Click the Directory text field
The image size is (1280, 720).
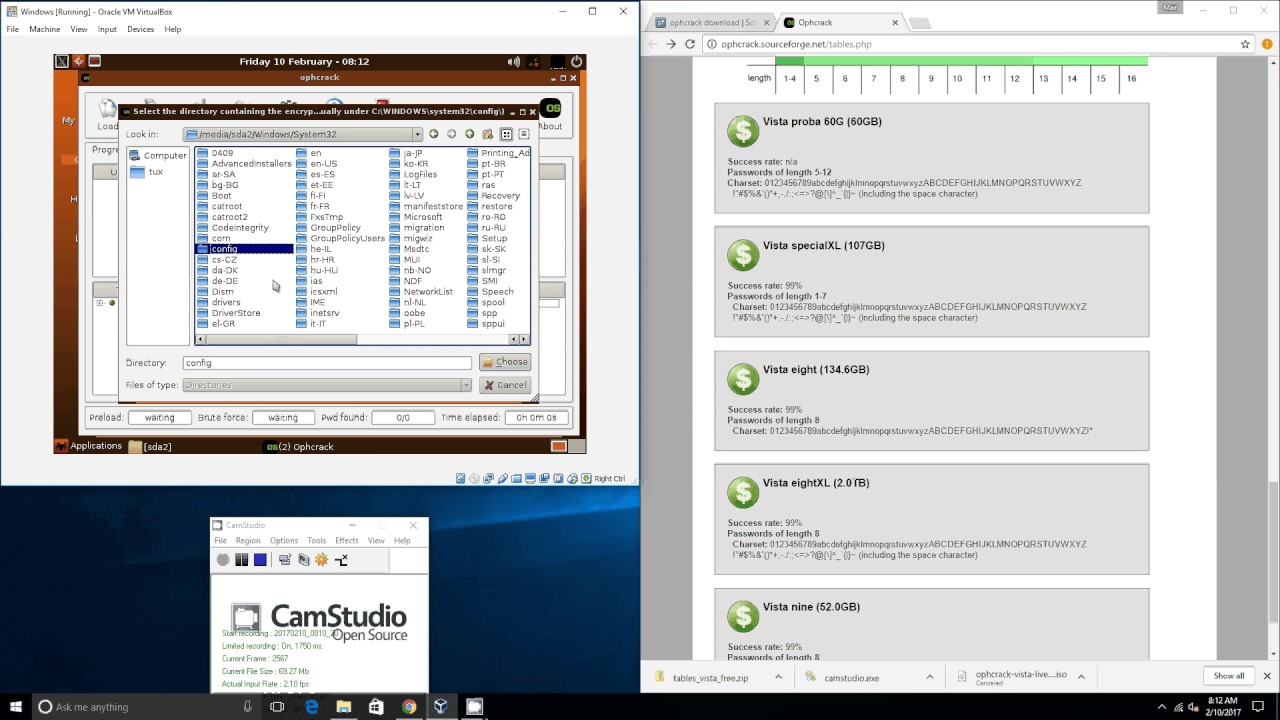click(326, 363)
